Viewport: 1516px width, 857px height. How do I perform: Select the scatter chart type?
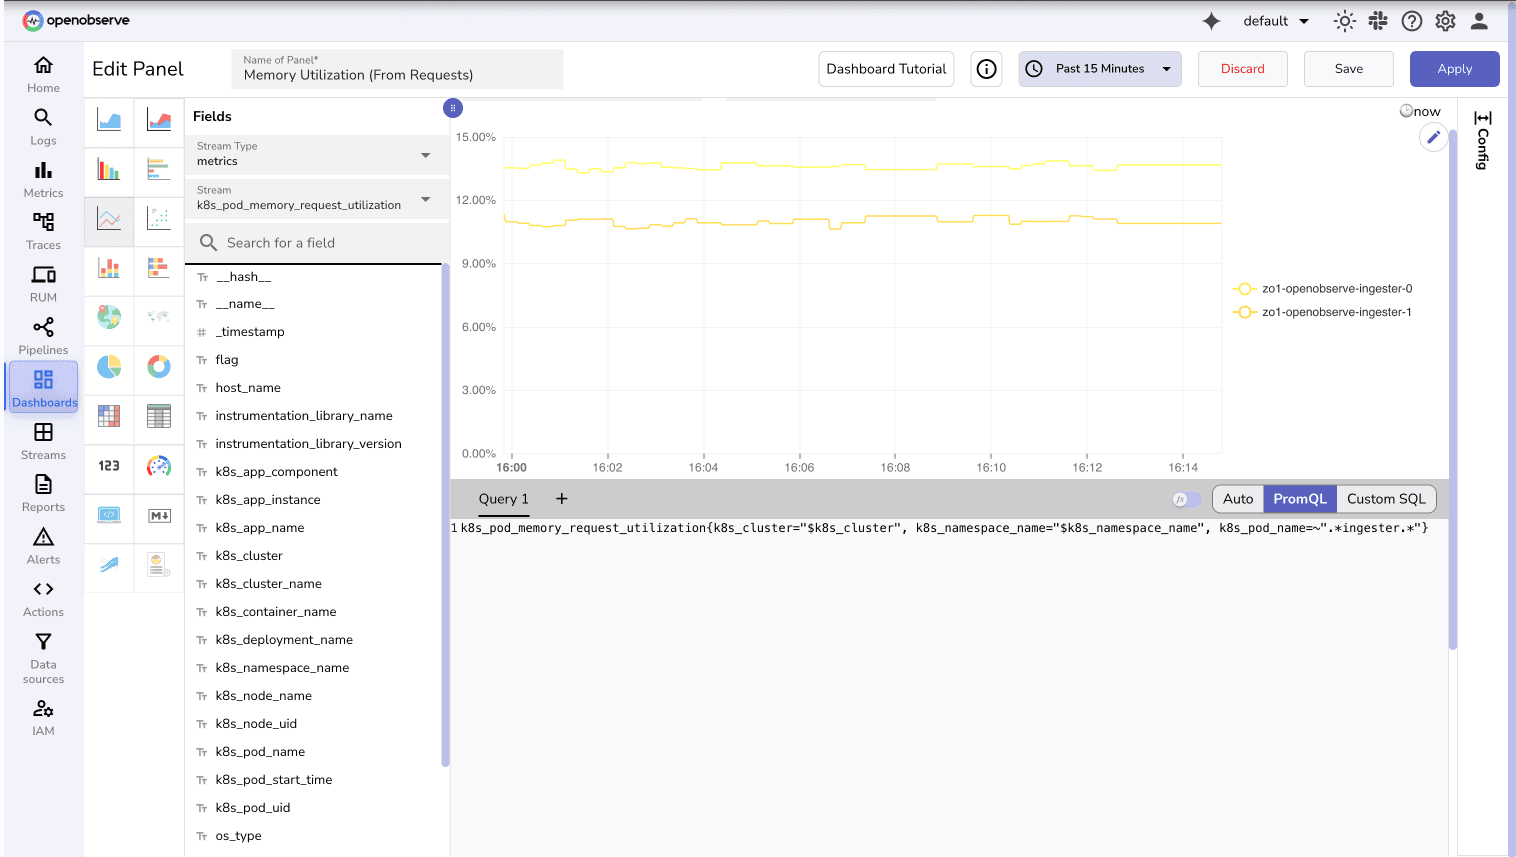tap(158, 220)
